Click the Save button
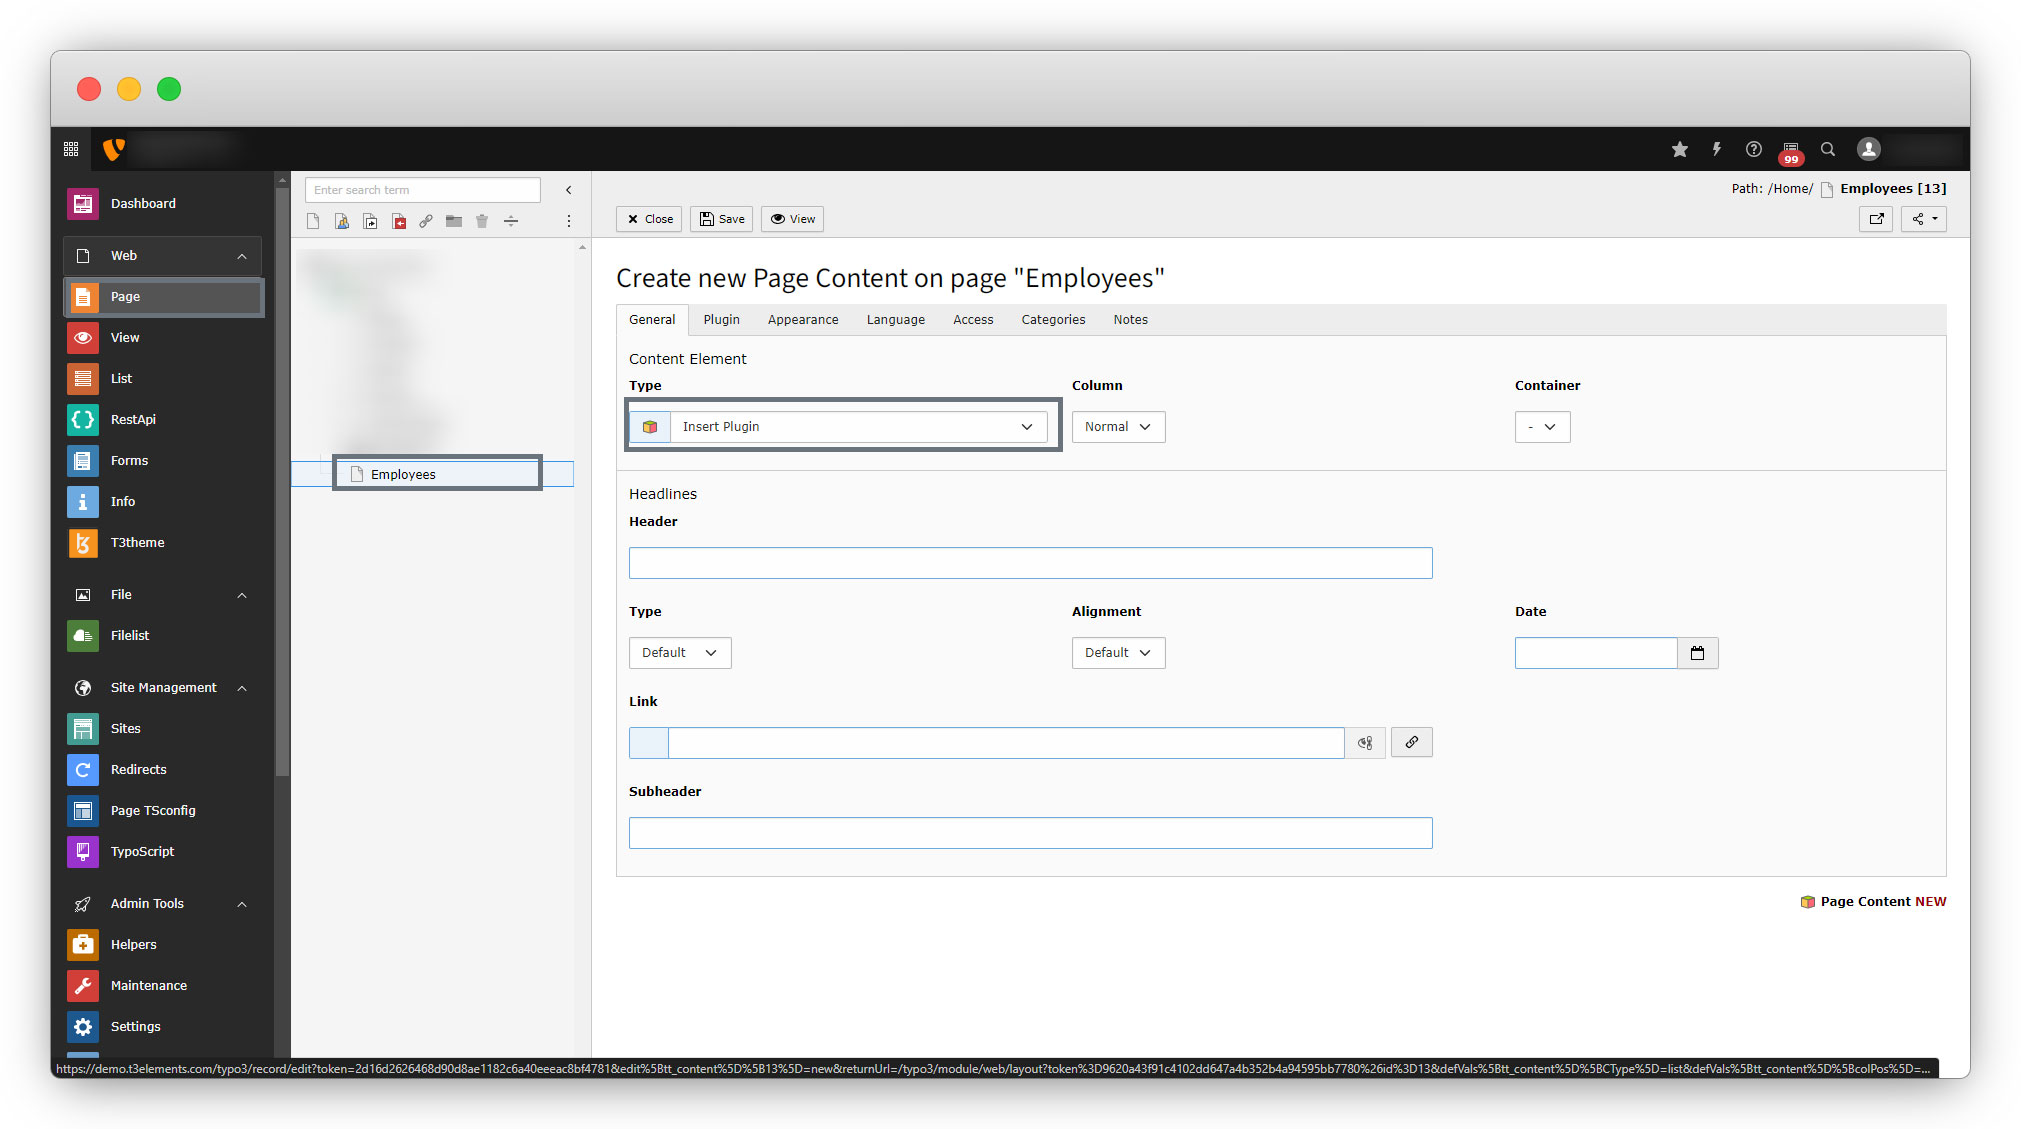The height and width of the screenshot is (1129, 2021). pyautogui.click(x=721, y=219)
